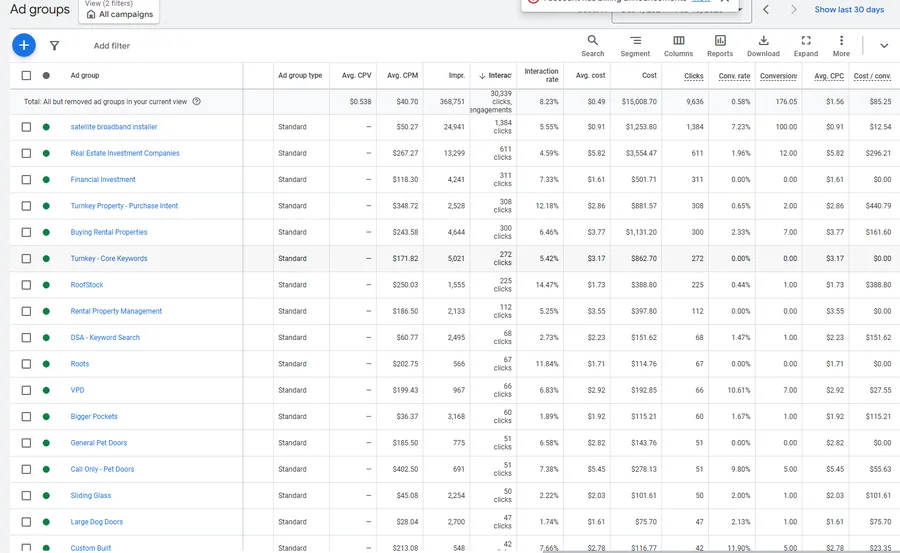The image size is (900, 553).
Task: Check the satellite broadband installer row checkbox
Action: (26, 127)
